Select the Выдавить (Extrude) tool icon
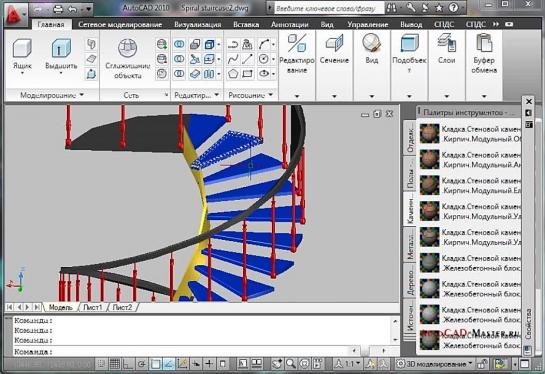Image resolution: width=545 pixels, height=374 pixels. [61, 48]
